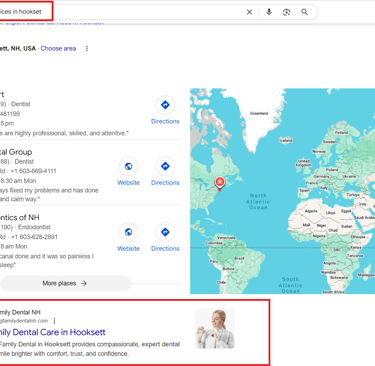Open the Dental Care in Hooksett result link

click(52, 332)
